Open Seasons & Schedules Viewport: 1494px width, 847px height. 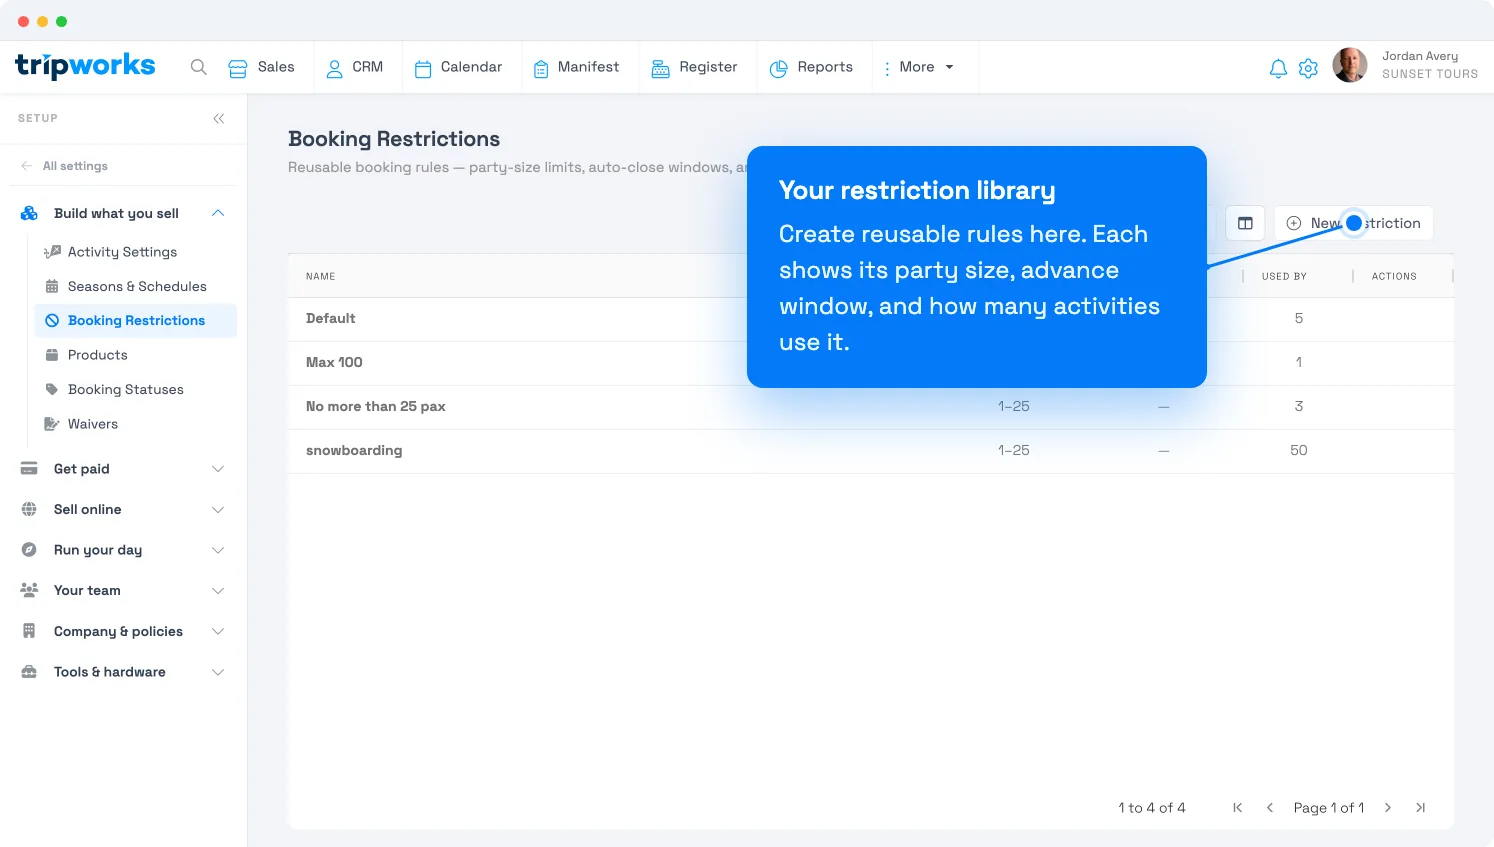137,286
